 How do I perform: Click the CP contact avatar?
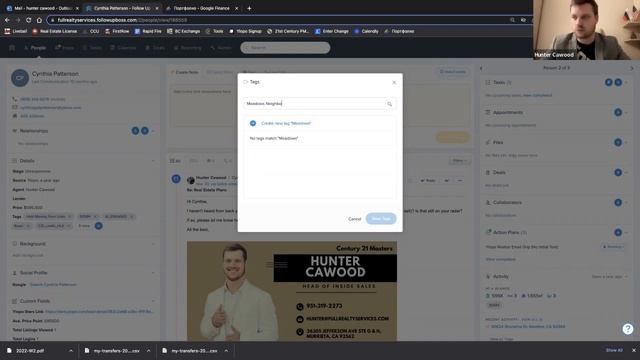point(20,78)
